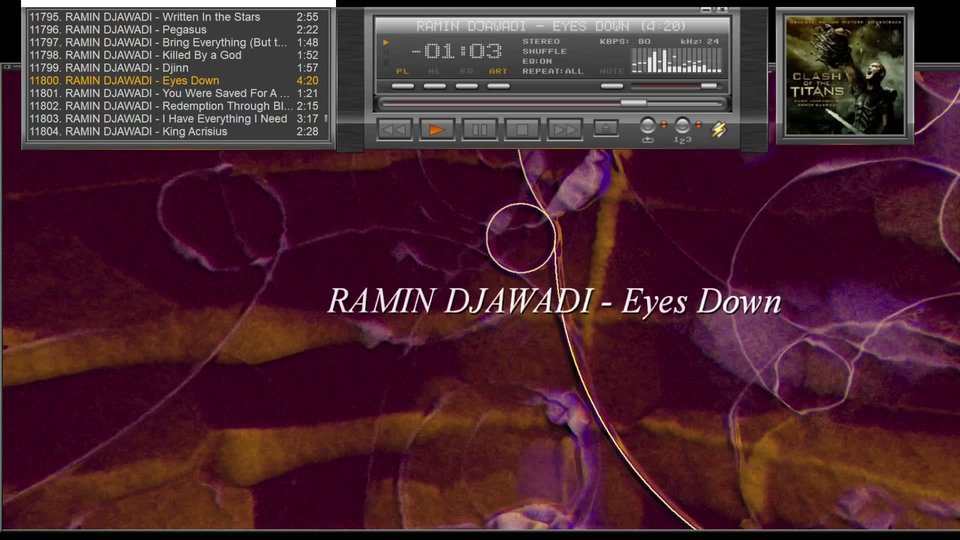The width and height of the screenshot is (960, 540).
Task: Minimize the Winamp player window
Action: point(706,10)
